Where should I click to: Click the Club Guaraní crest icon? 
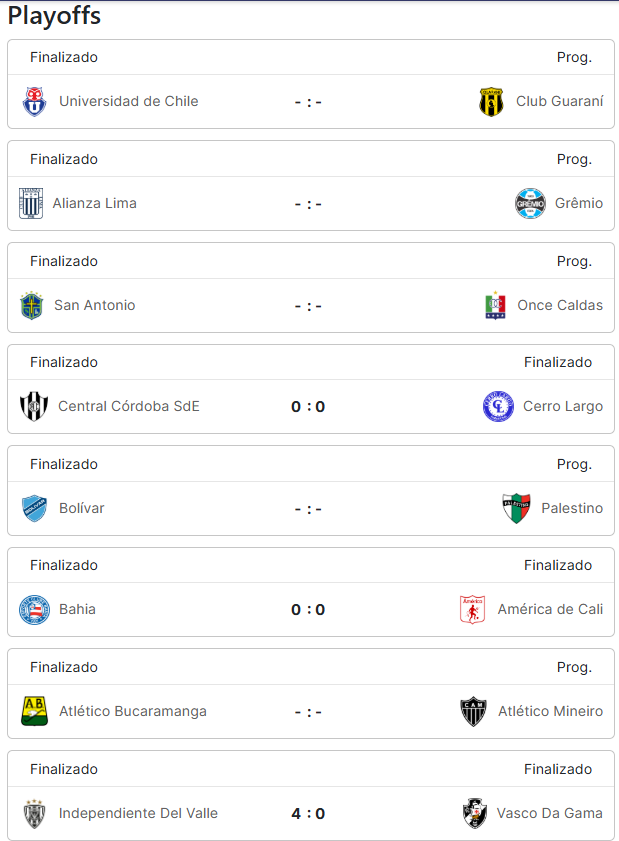tap(491, 101)
